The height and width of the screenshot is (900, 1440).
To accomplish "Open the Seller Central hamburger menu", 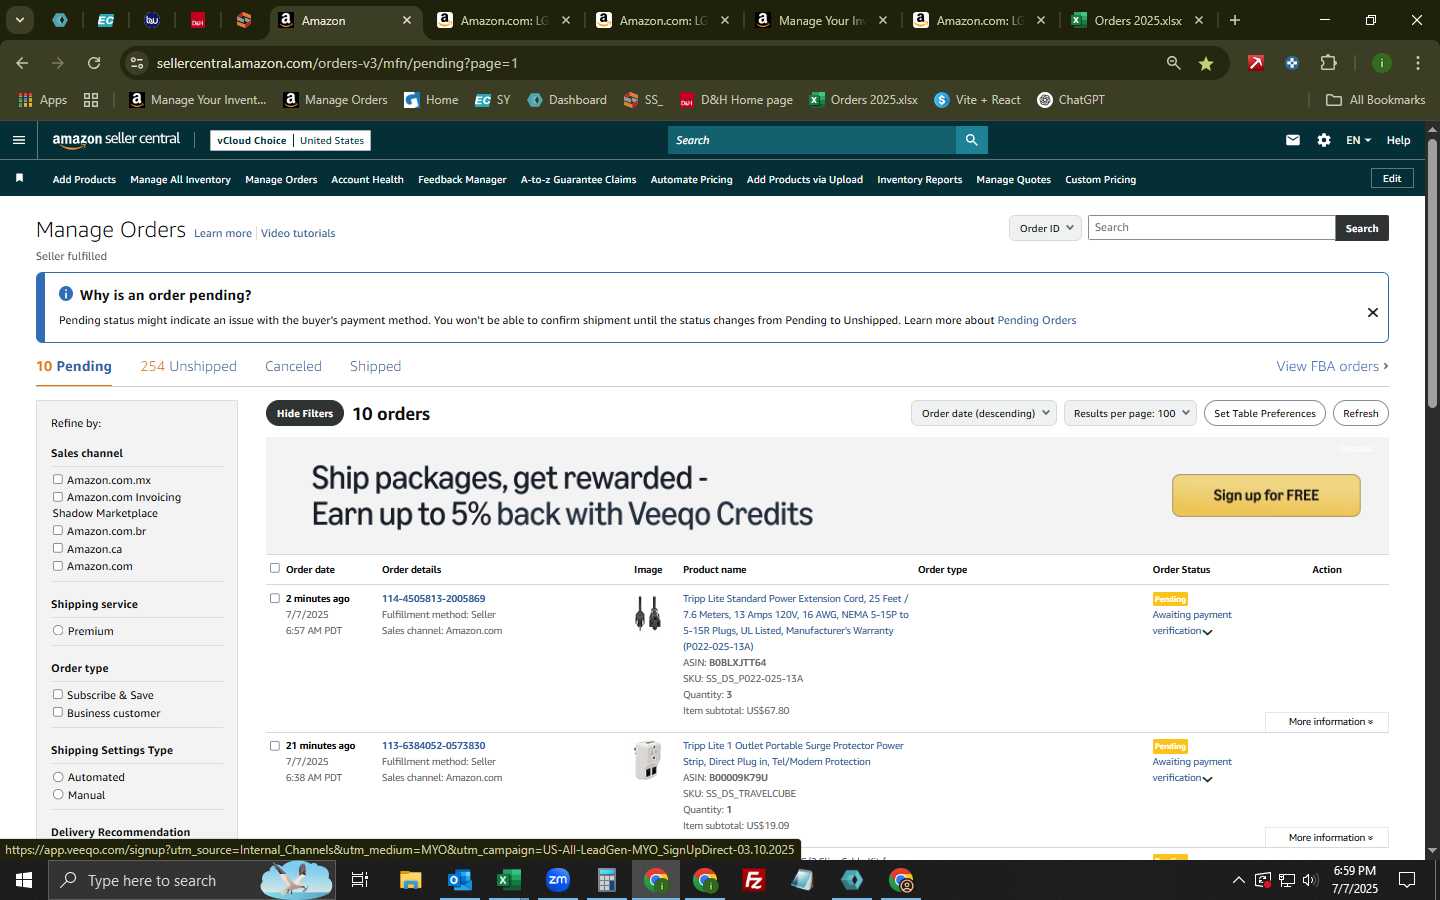I will click(18, 140).
